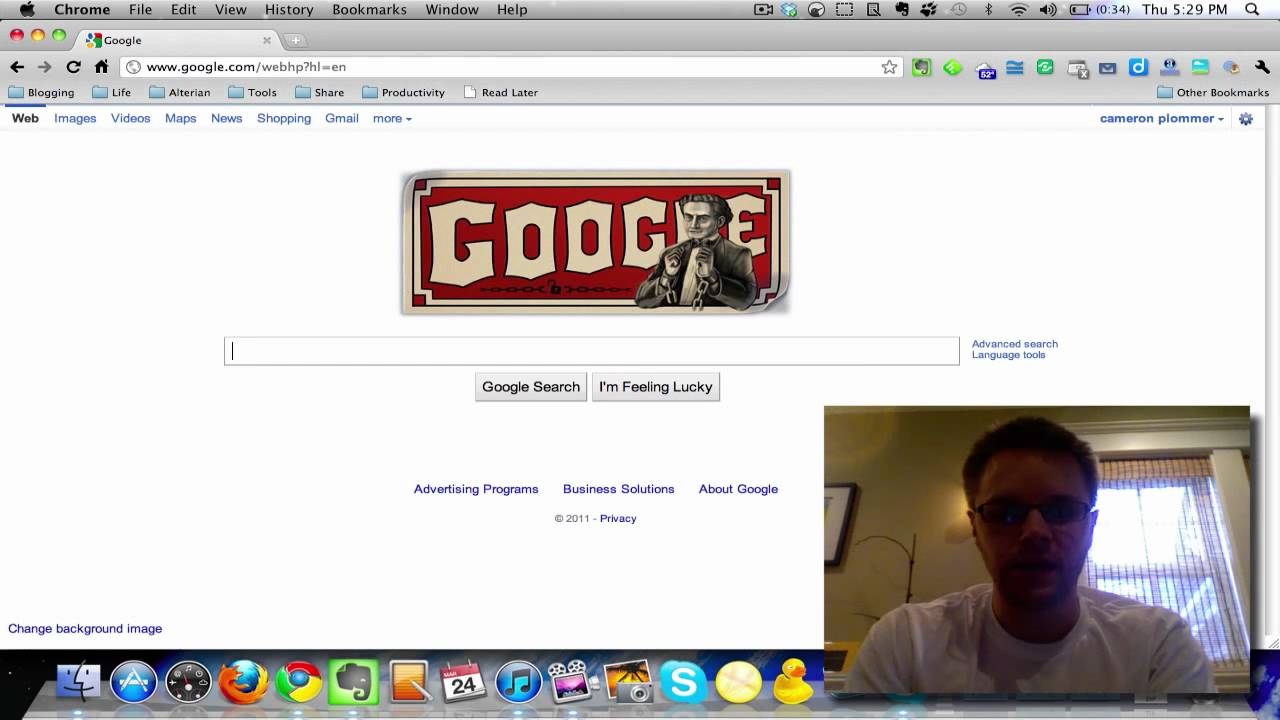Open the View menu
This screenshot has height=720, width=1280.
coord(230,10)
